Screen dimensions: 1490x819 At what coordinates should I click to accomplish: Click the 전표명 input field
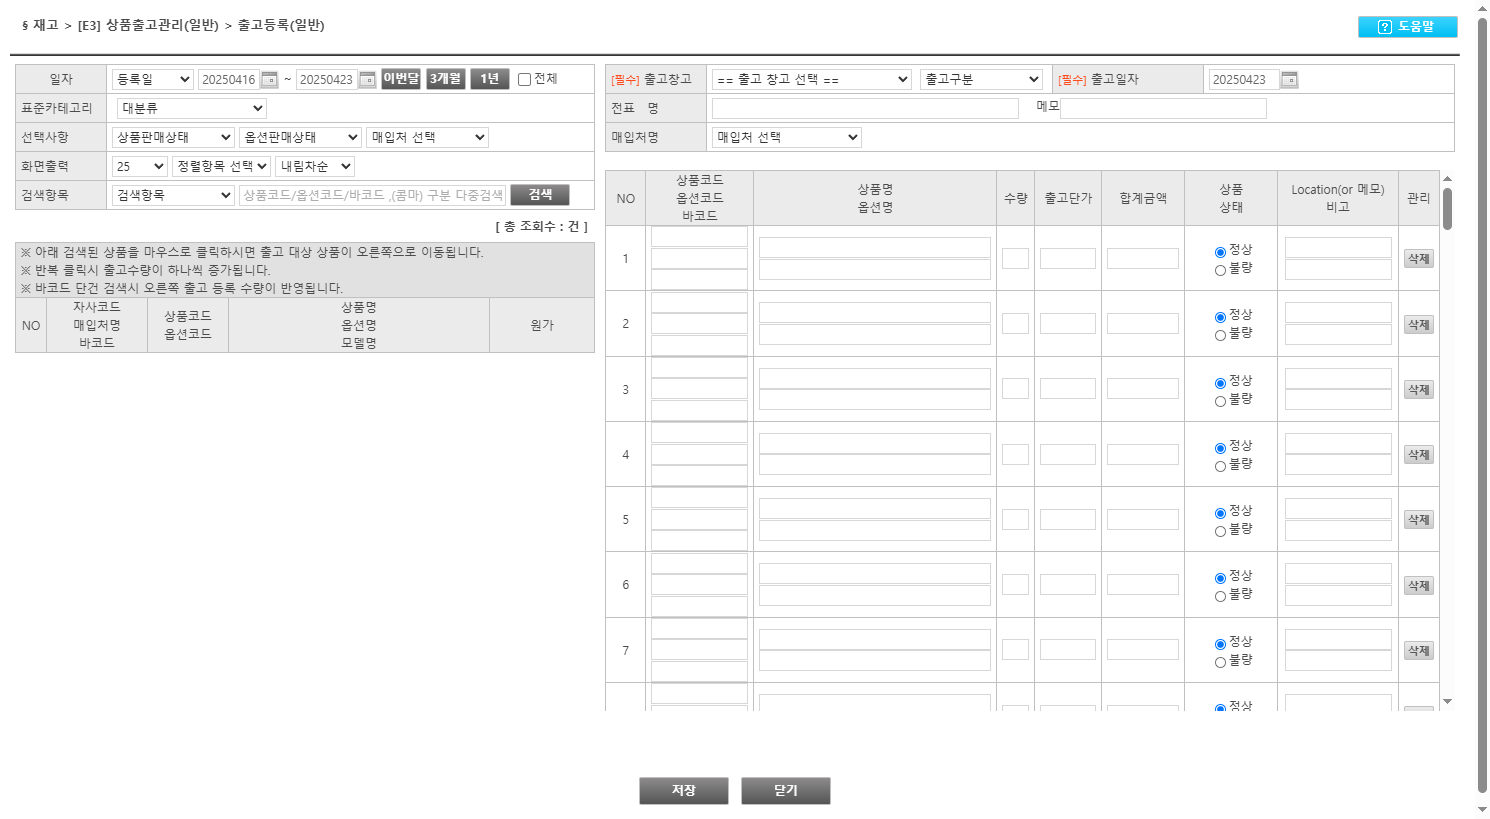coord(867,107)
